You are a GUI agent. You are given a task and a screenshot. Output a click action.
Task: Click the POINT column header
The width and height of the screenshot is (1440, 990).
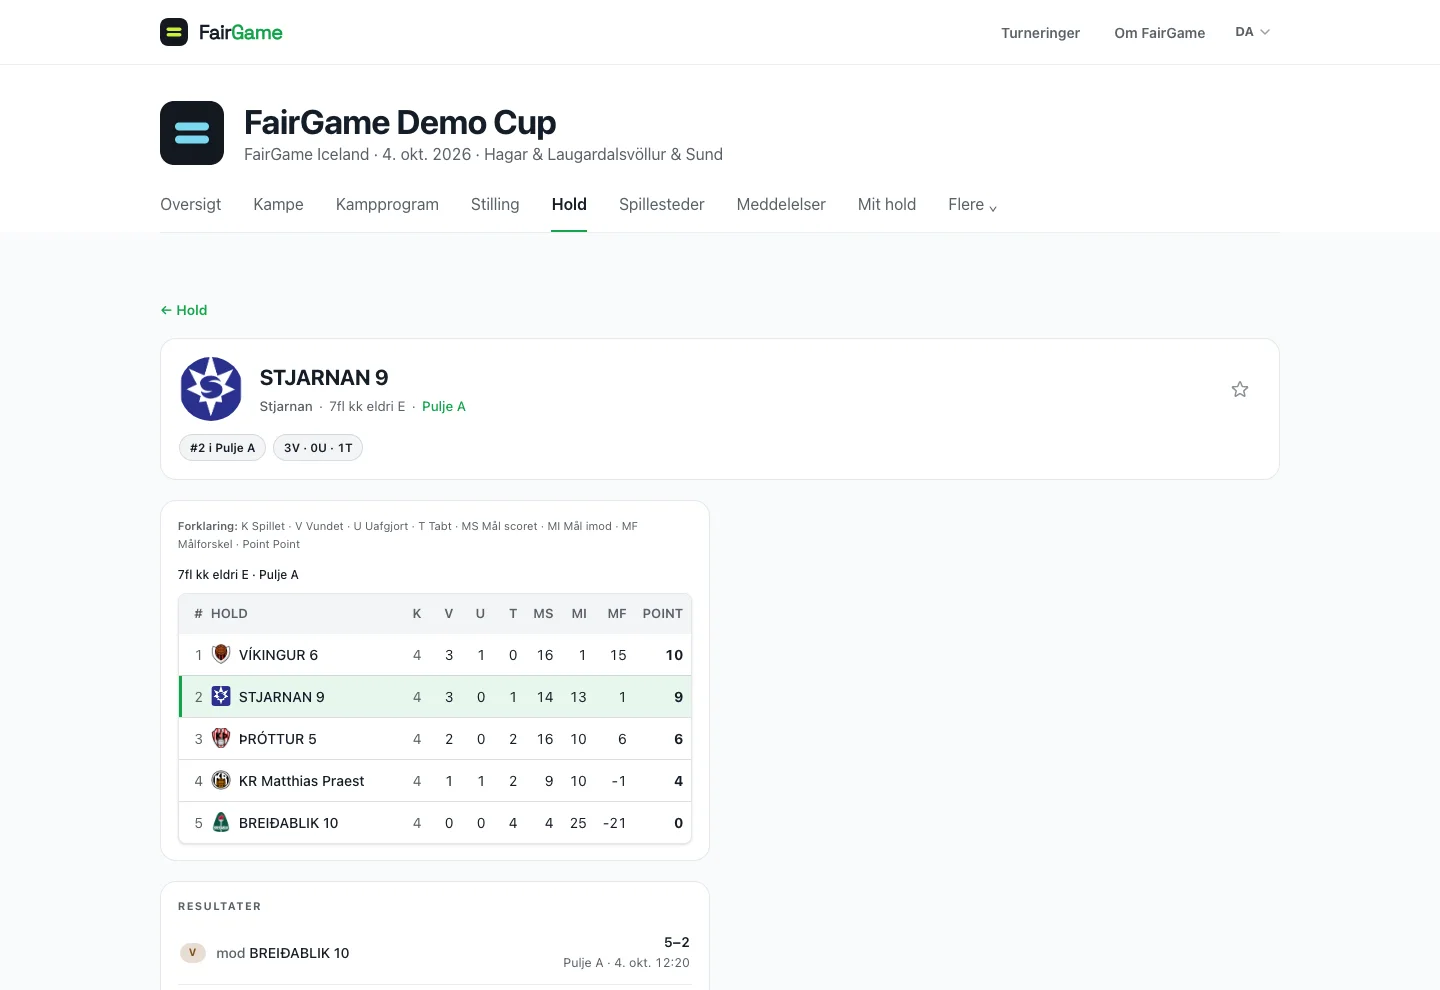point(662,613)
